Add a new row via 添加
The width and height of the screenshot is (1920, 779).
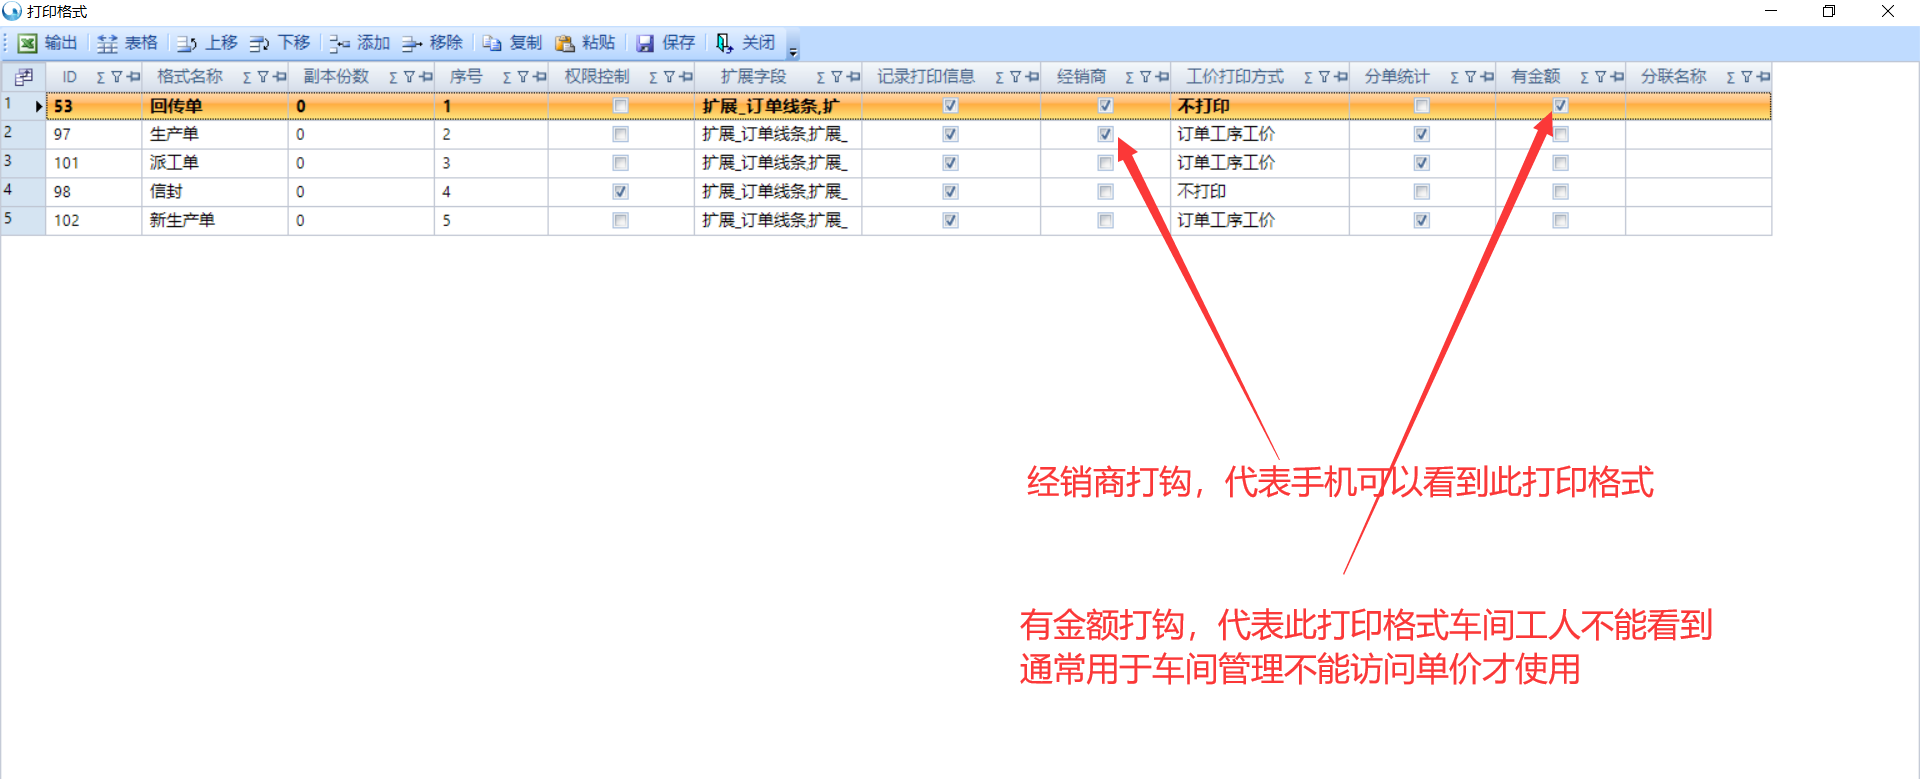(x=340, y=43)
